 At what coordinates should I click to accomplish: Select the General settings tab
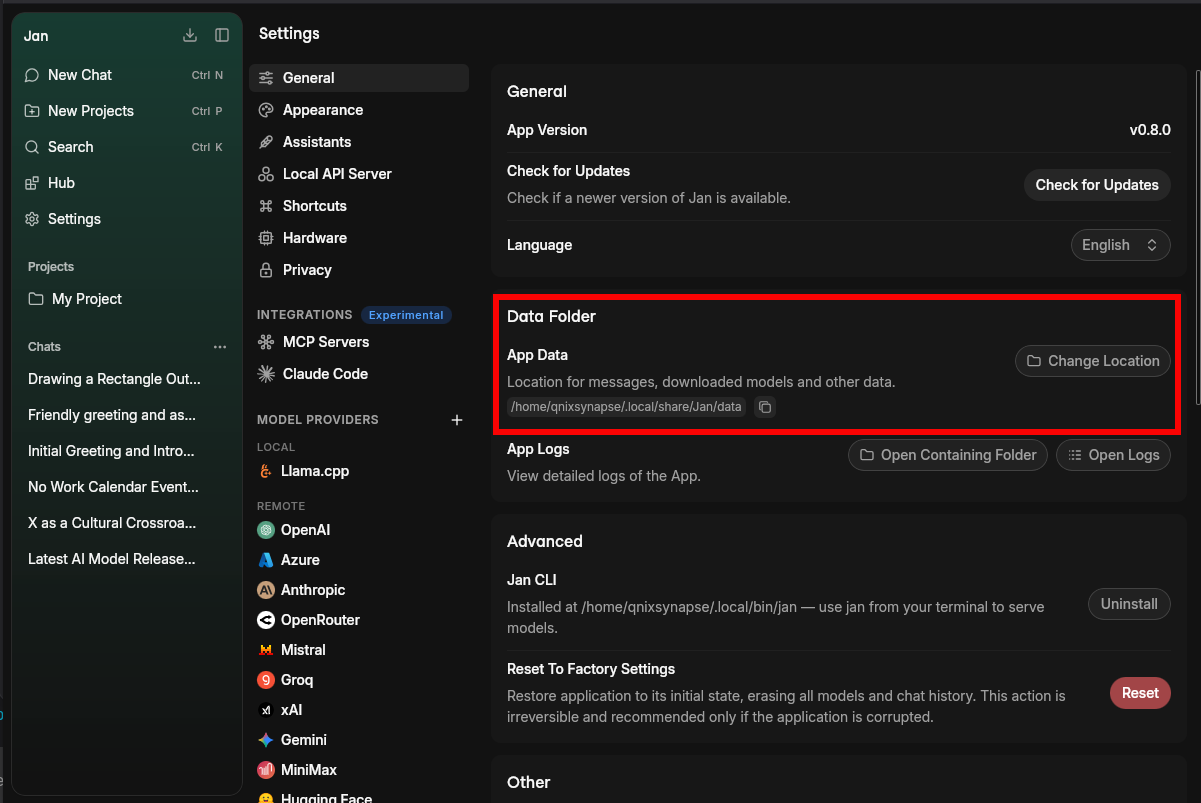point(359,78)
